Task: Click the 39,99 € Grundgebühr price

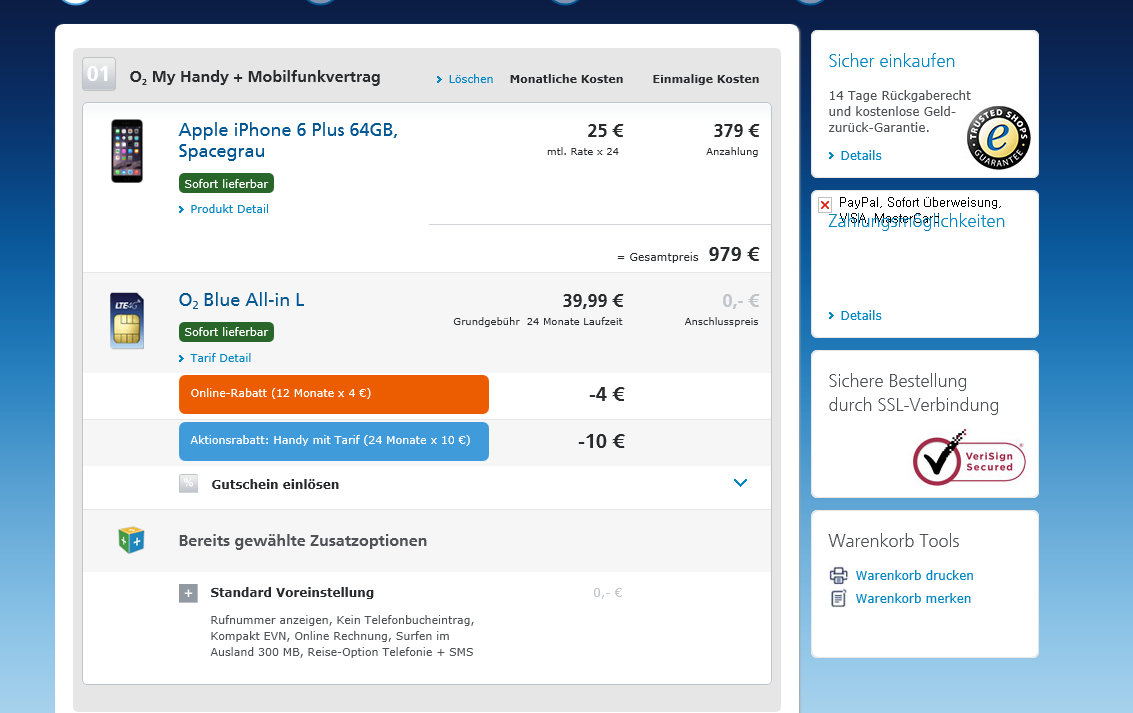Action: pos(593,301)
